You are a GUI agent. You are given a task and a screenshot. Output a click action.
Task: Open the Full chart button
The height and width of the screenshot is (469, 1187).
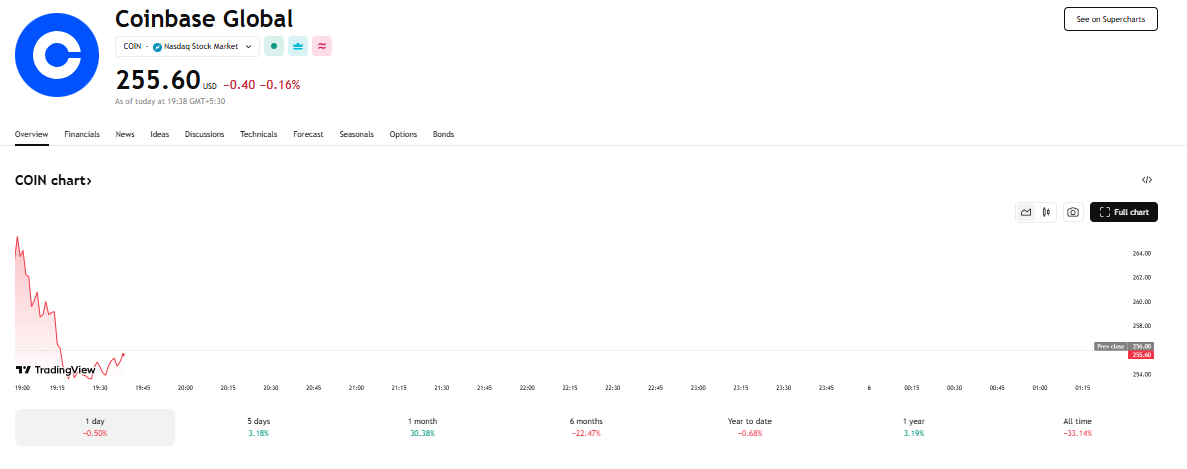[x=1123, y=212]
